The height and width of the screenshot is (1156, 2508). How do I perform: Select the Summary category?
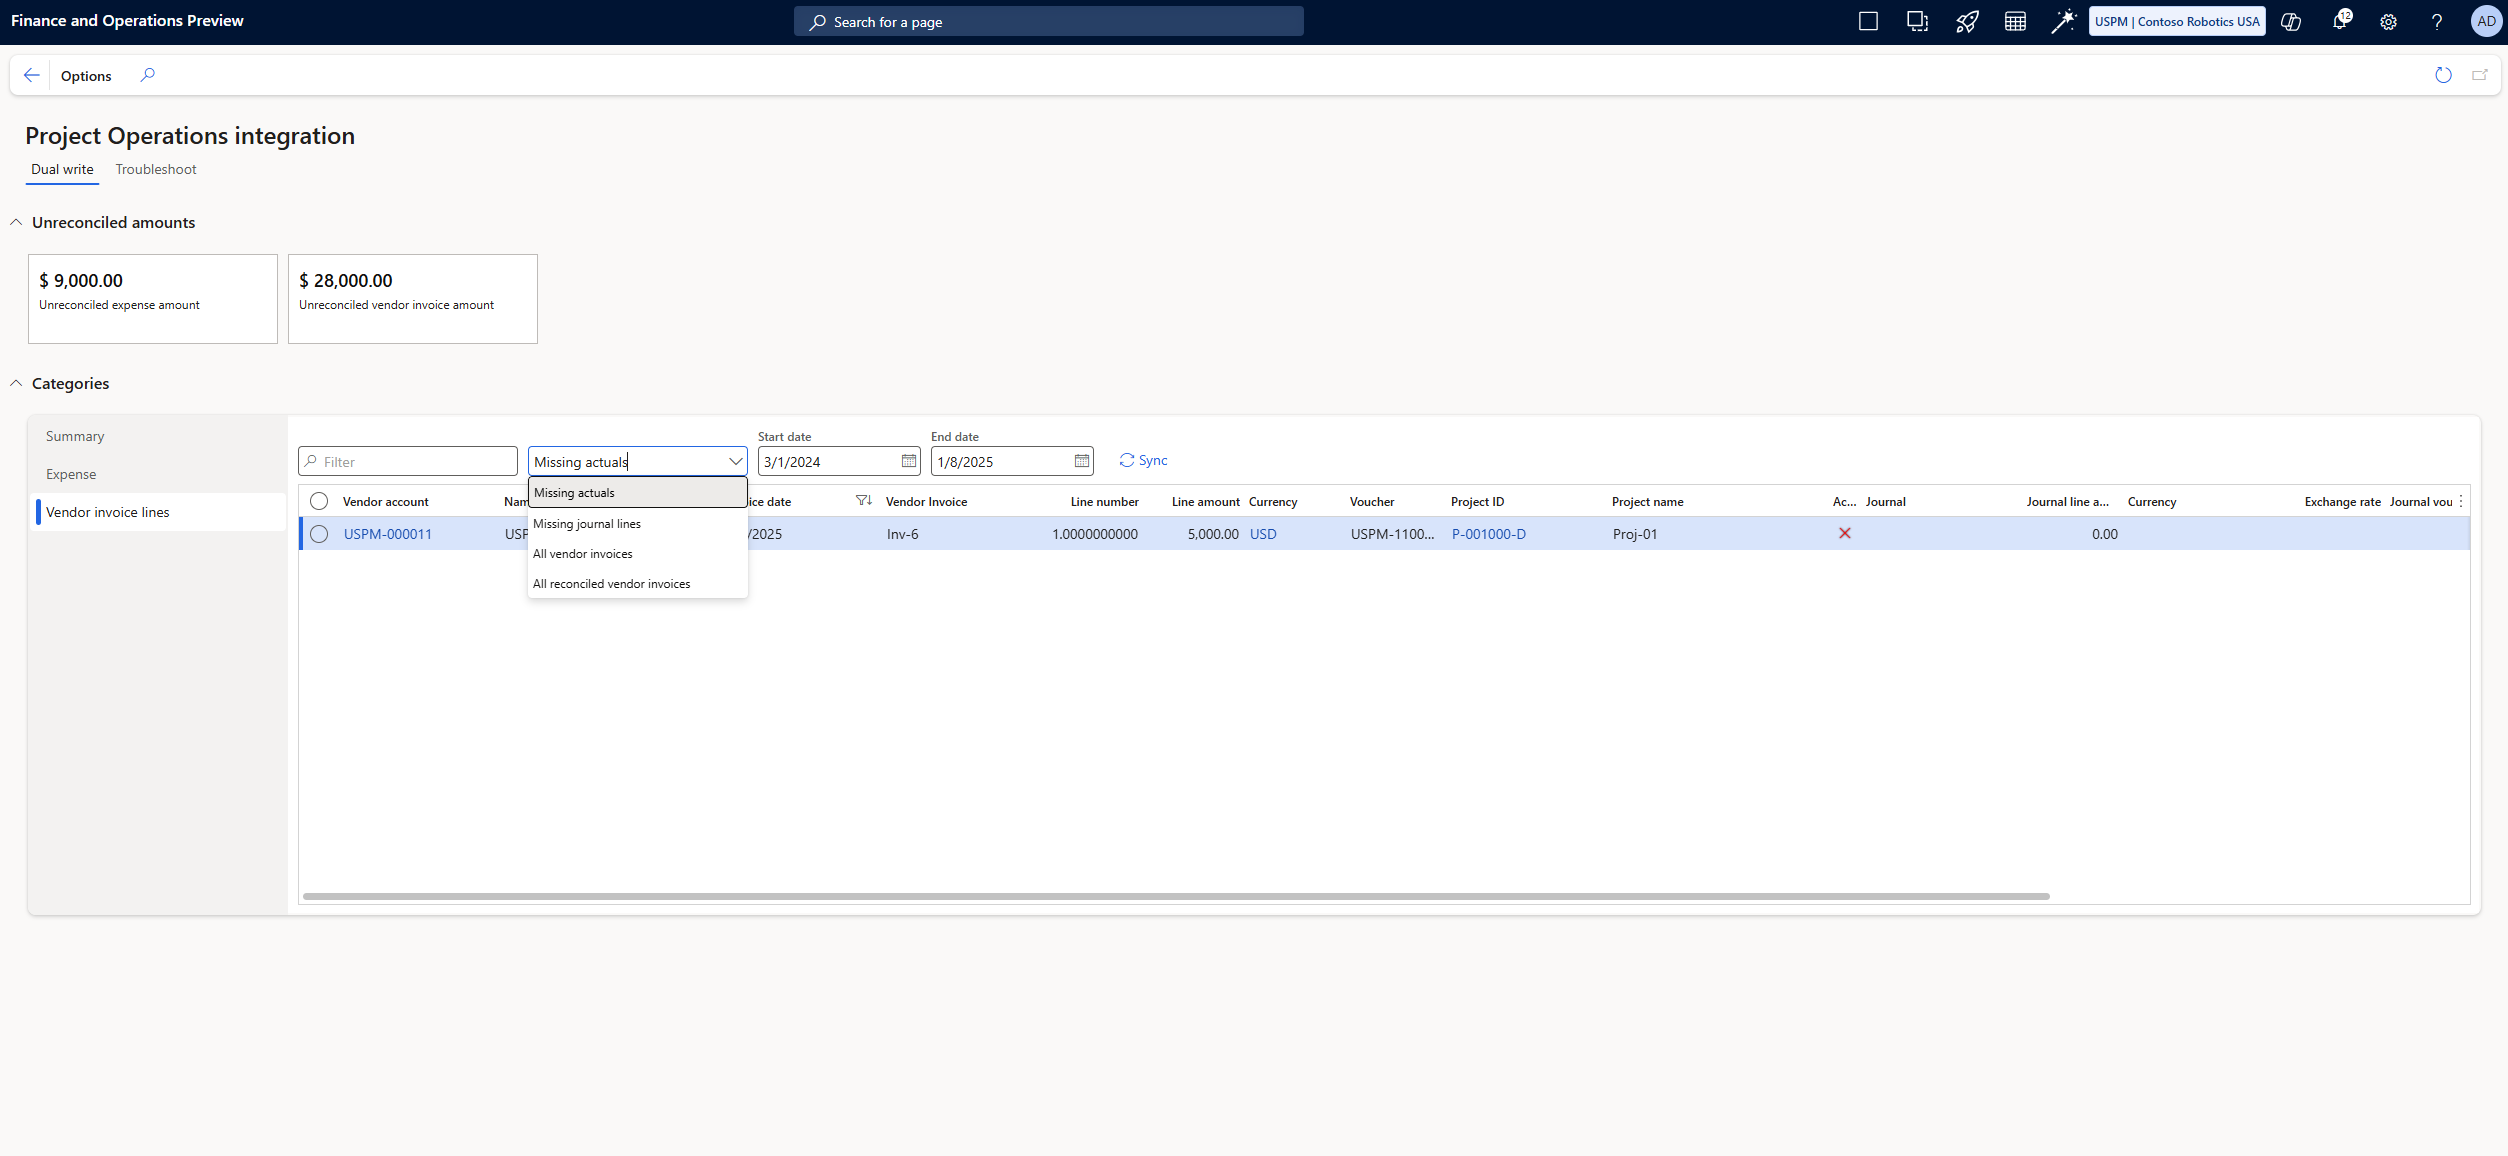point(158,436)
